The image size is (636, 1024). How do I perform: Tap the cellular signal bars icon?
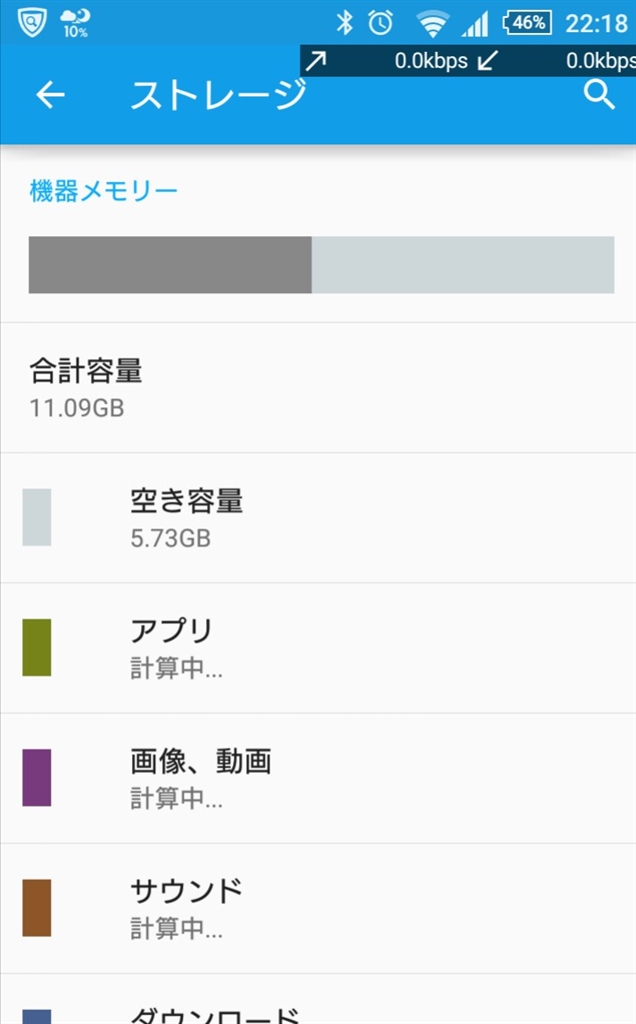click(475, 23)
